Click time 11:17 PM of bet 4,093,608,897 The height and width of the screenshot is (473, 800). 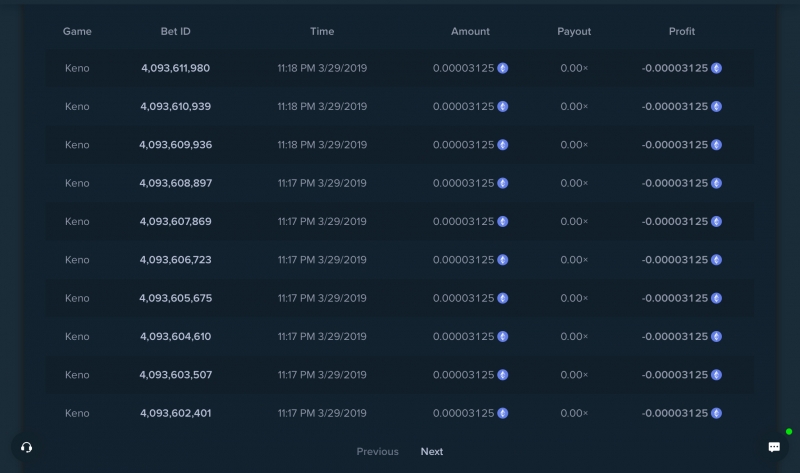coord(322,183)
